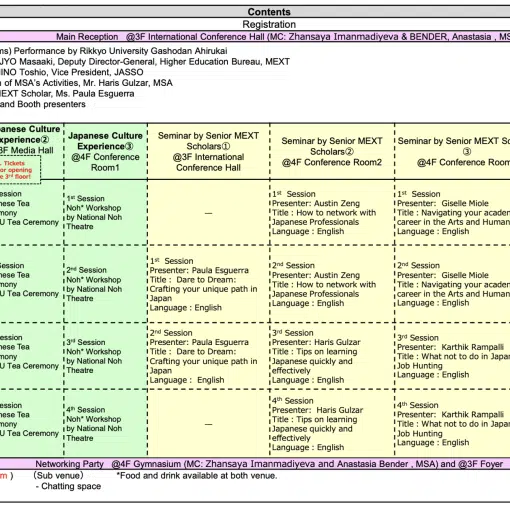Click Haris Gulzar 4th Session cell
This screenshot has height=510, width=510.
click(x=332, y=423)
